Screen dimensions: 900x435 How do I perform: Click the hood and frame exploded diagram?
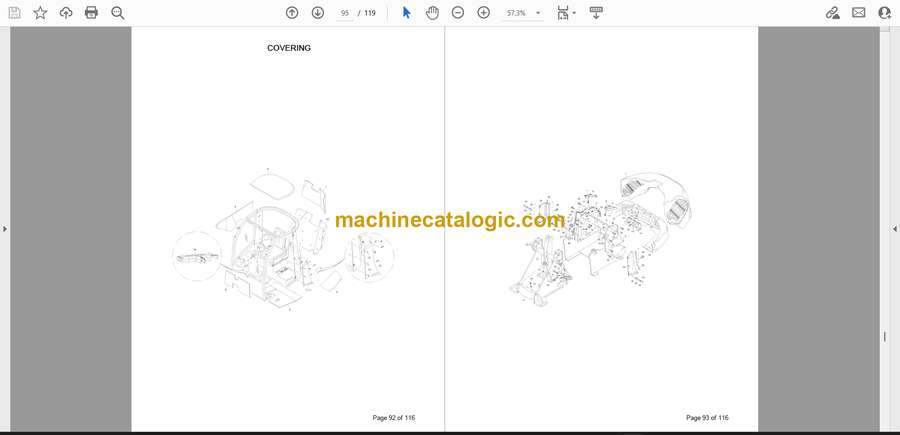600,238
